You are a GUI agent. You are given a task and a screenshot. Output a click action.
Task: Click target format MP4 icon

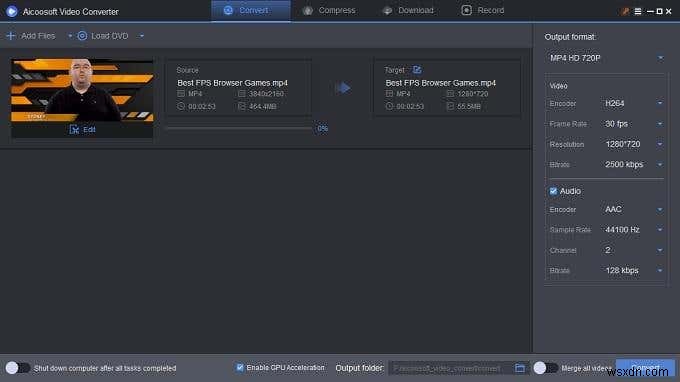click(x=389, y=94)
